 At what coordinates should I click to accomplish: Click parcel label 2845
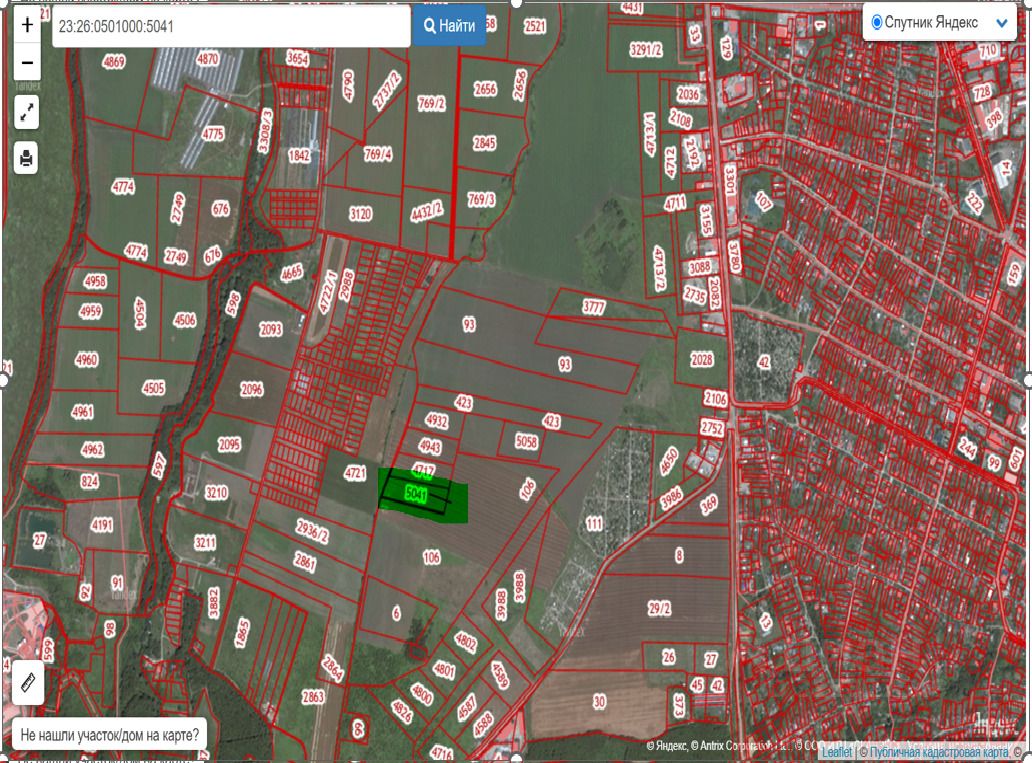tap(484, 143)
